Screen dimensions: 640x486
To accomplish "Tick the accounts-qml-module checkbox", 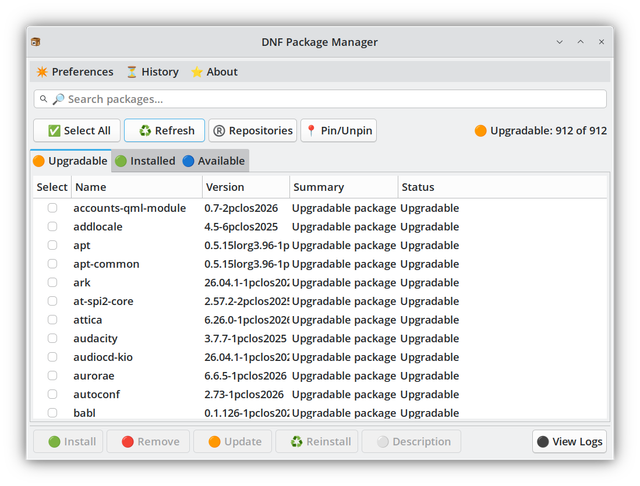I will (52, 208).
